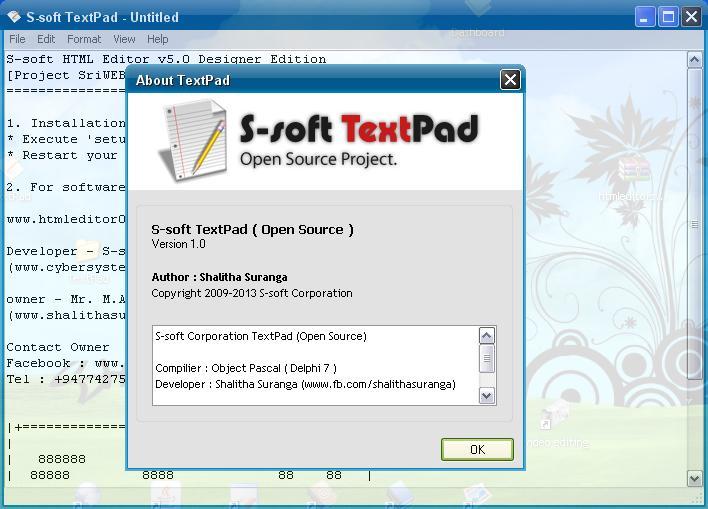Click the up arrow of info box scrollbar
The image size is (708, 509).
(x=486, y=336)
